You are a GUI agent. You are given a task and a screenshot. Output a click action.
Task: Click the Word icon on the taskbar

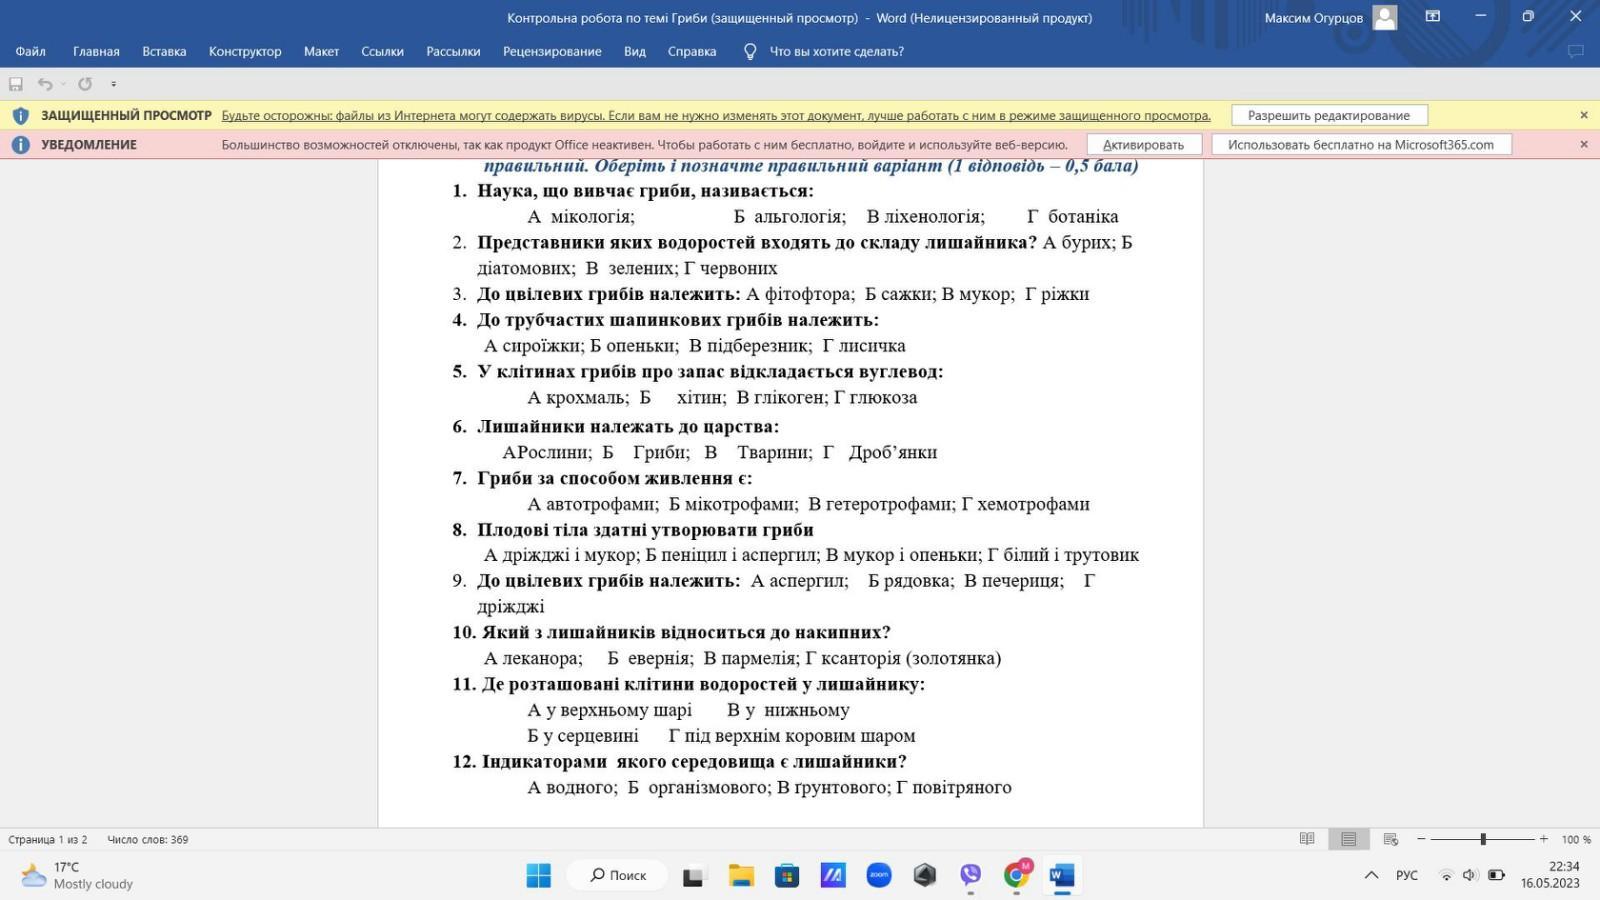tap(1062, 875)
